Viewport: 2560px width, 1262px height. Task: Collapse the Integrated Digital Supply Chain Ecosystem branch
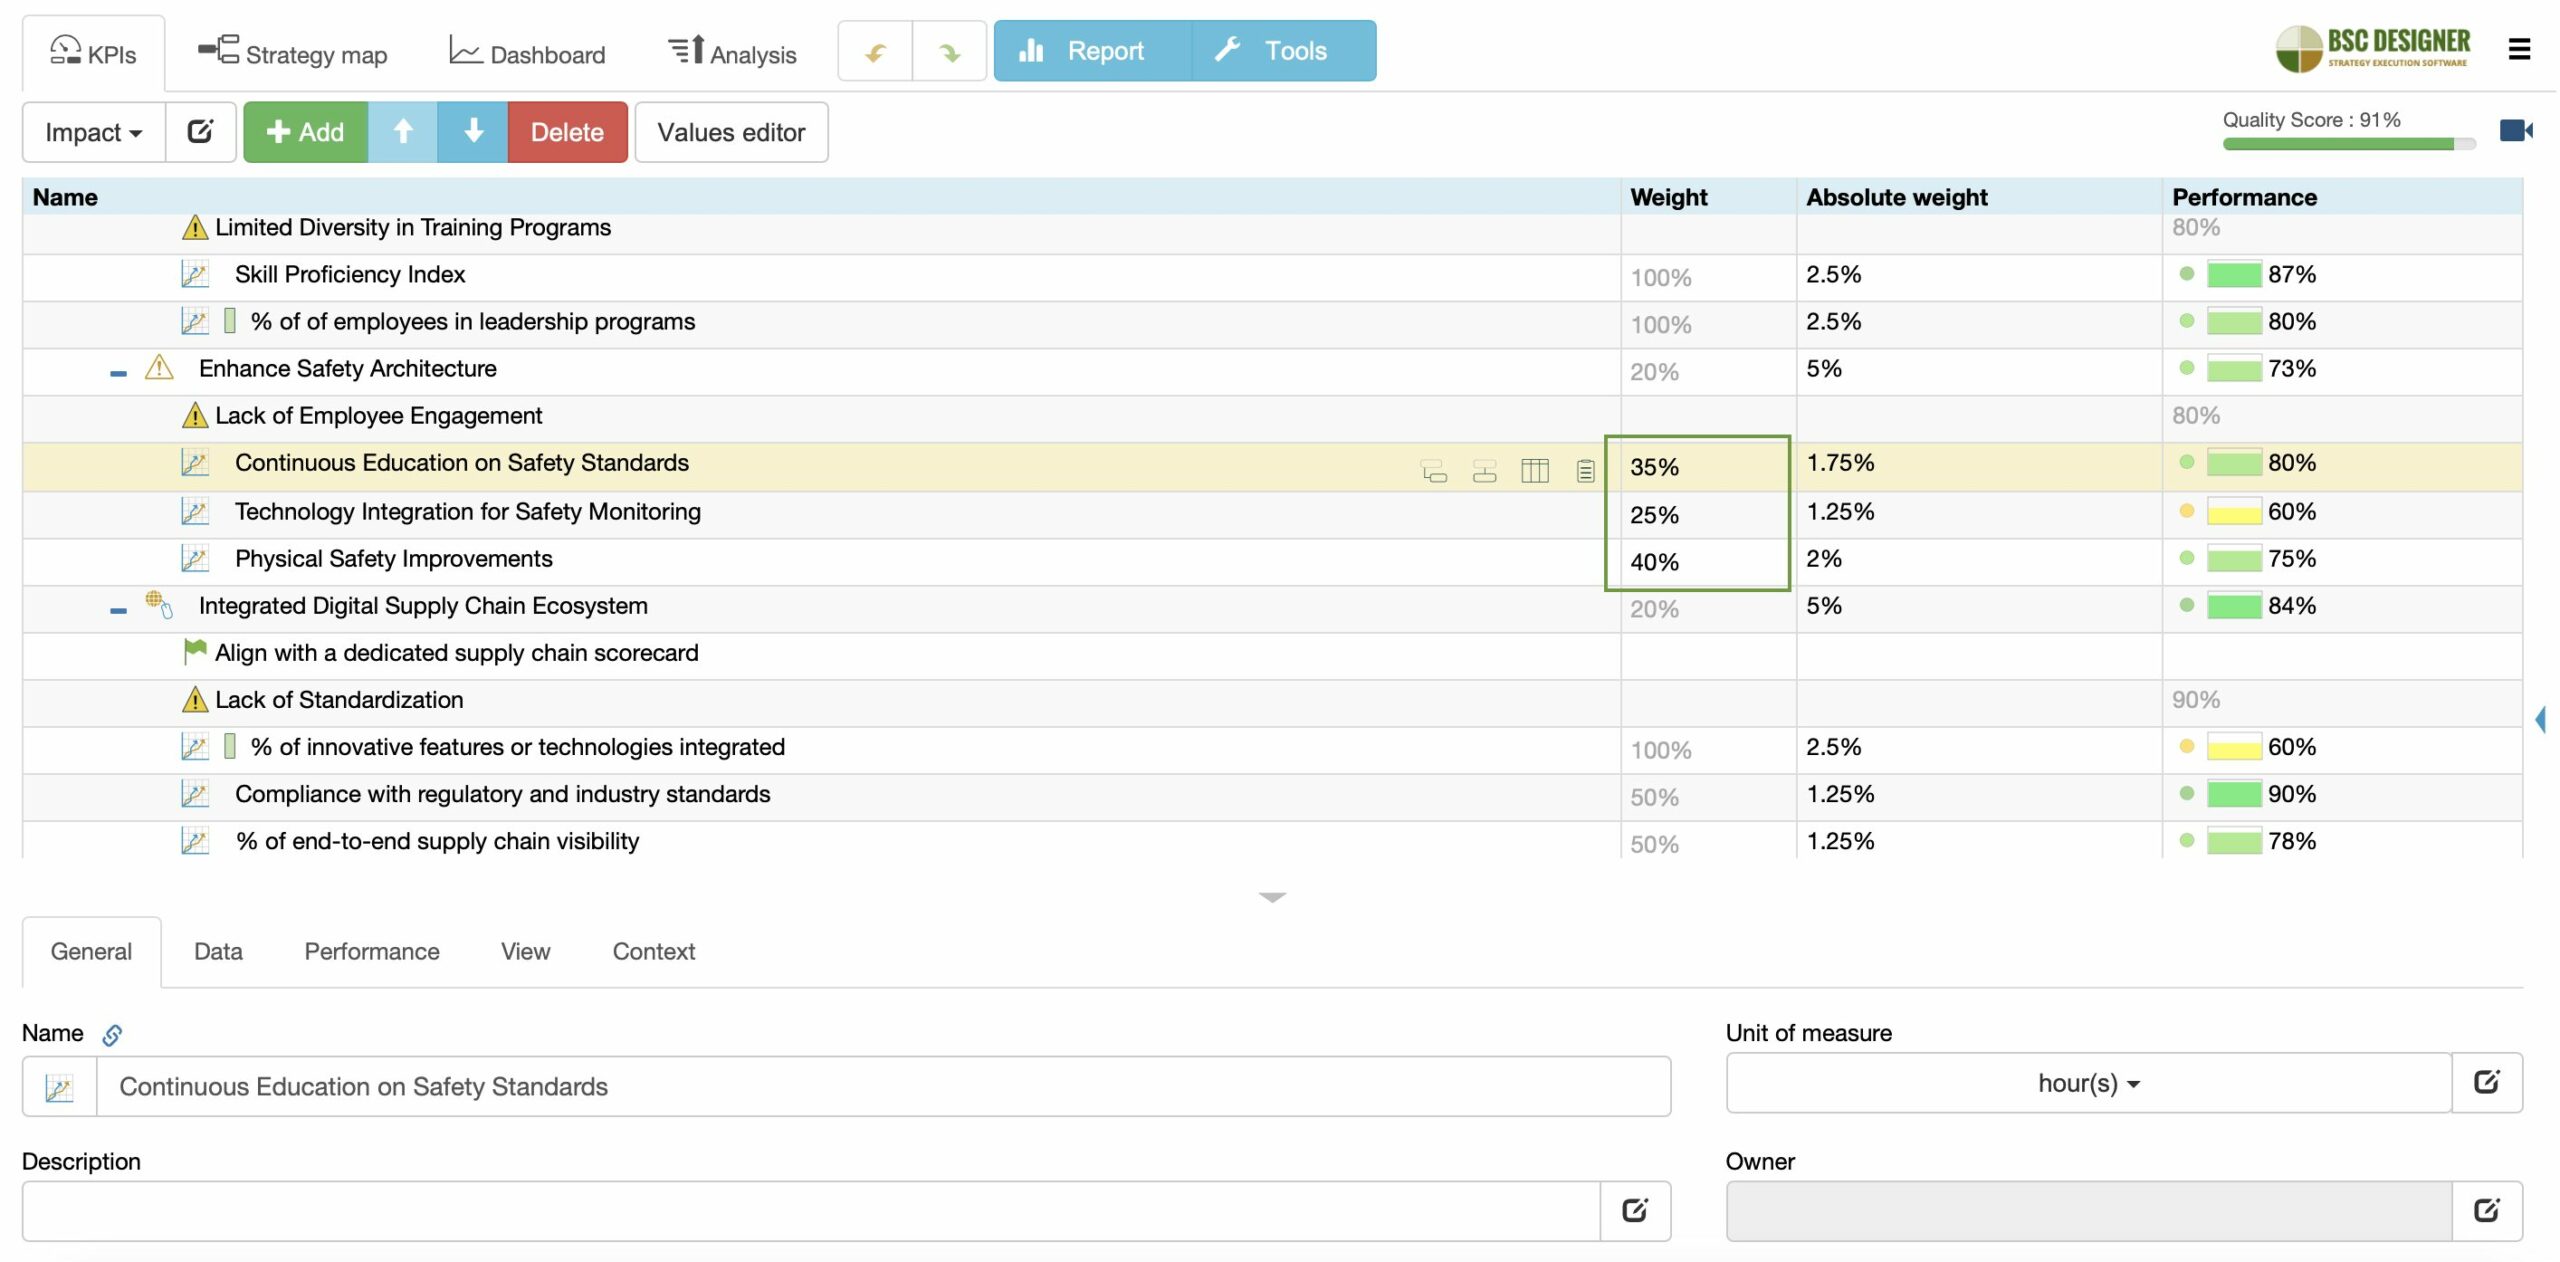(117, 608)
